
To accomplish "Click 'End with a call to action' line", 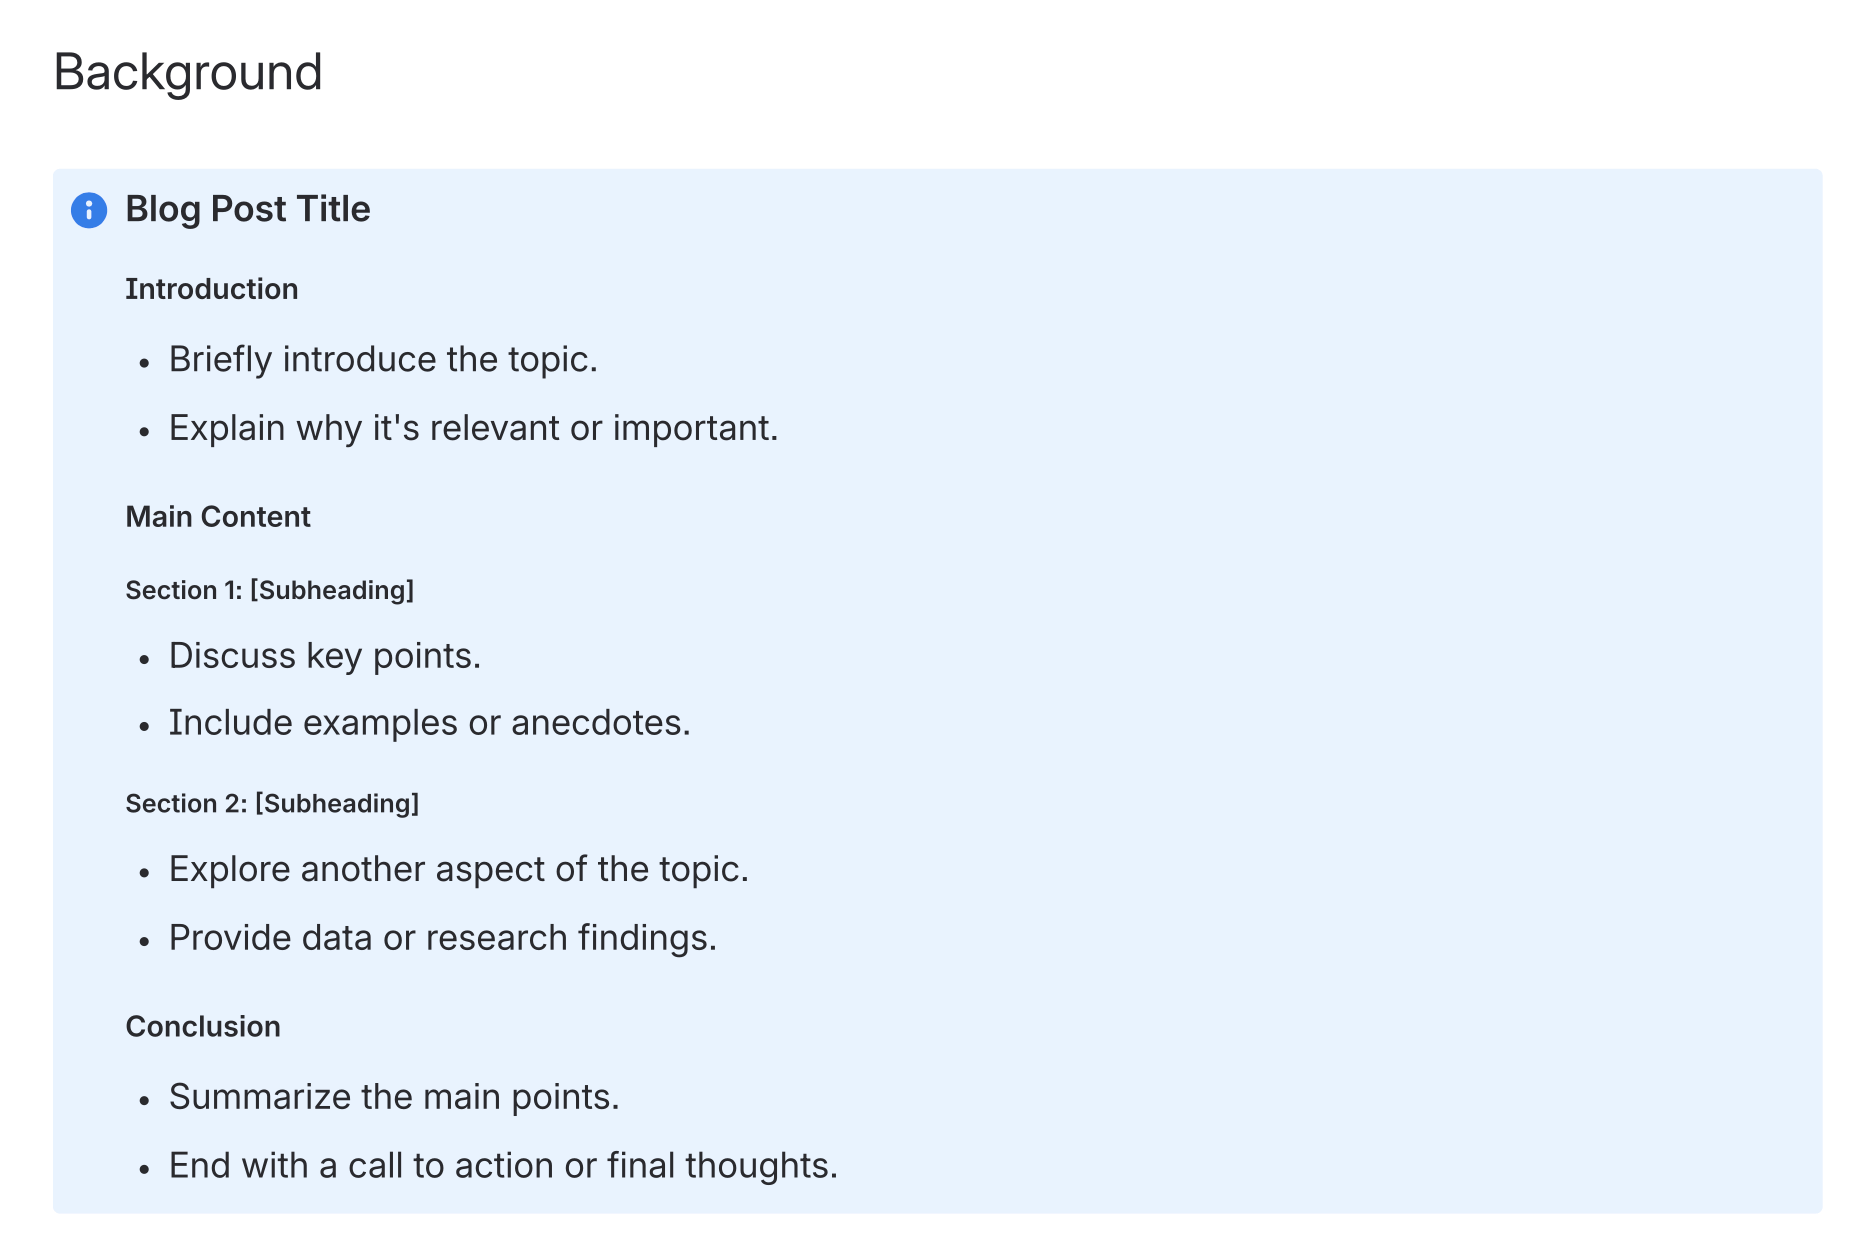I will coord(502,1166).
